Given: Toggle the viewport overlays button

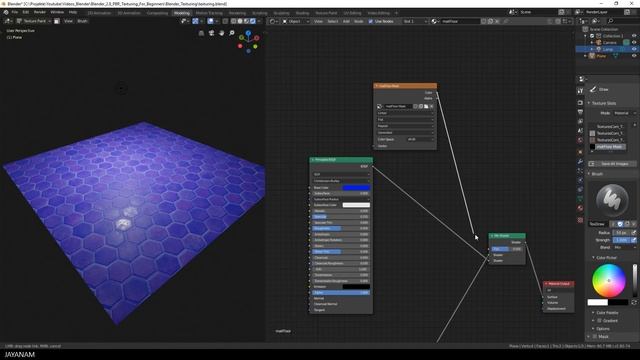Looking at the screenshot, I should [x=210, y=21].
